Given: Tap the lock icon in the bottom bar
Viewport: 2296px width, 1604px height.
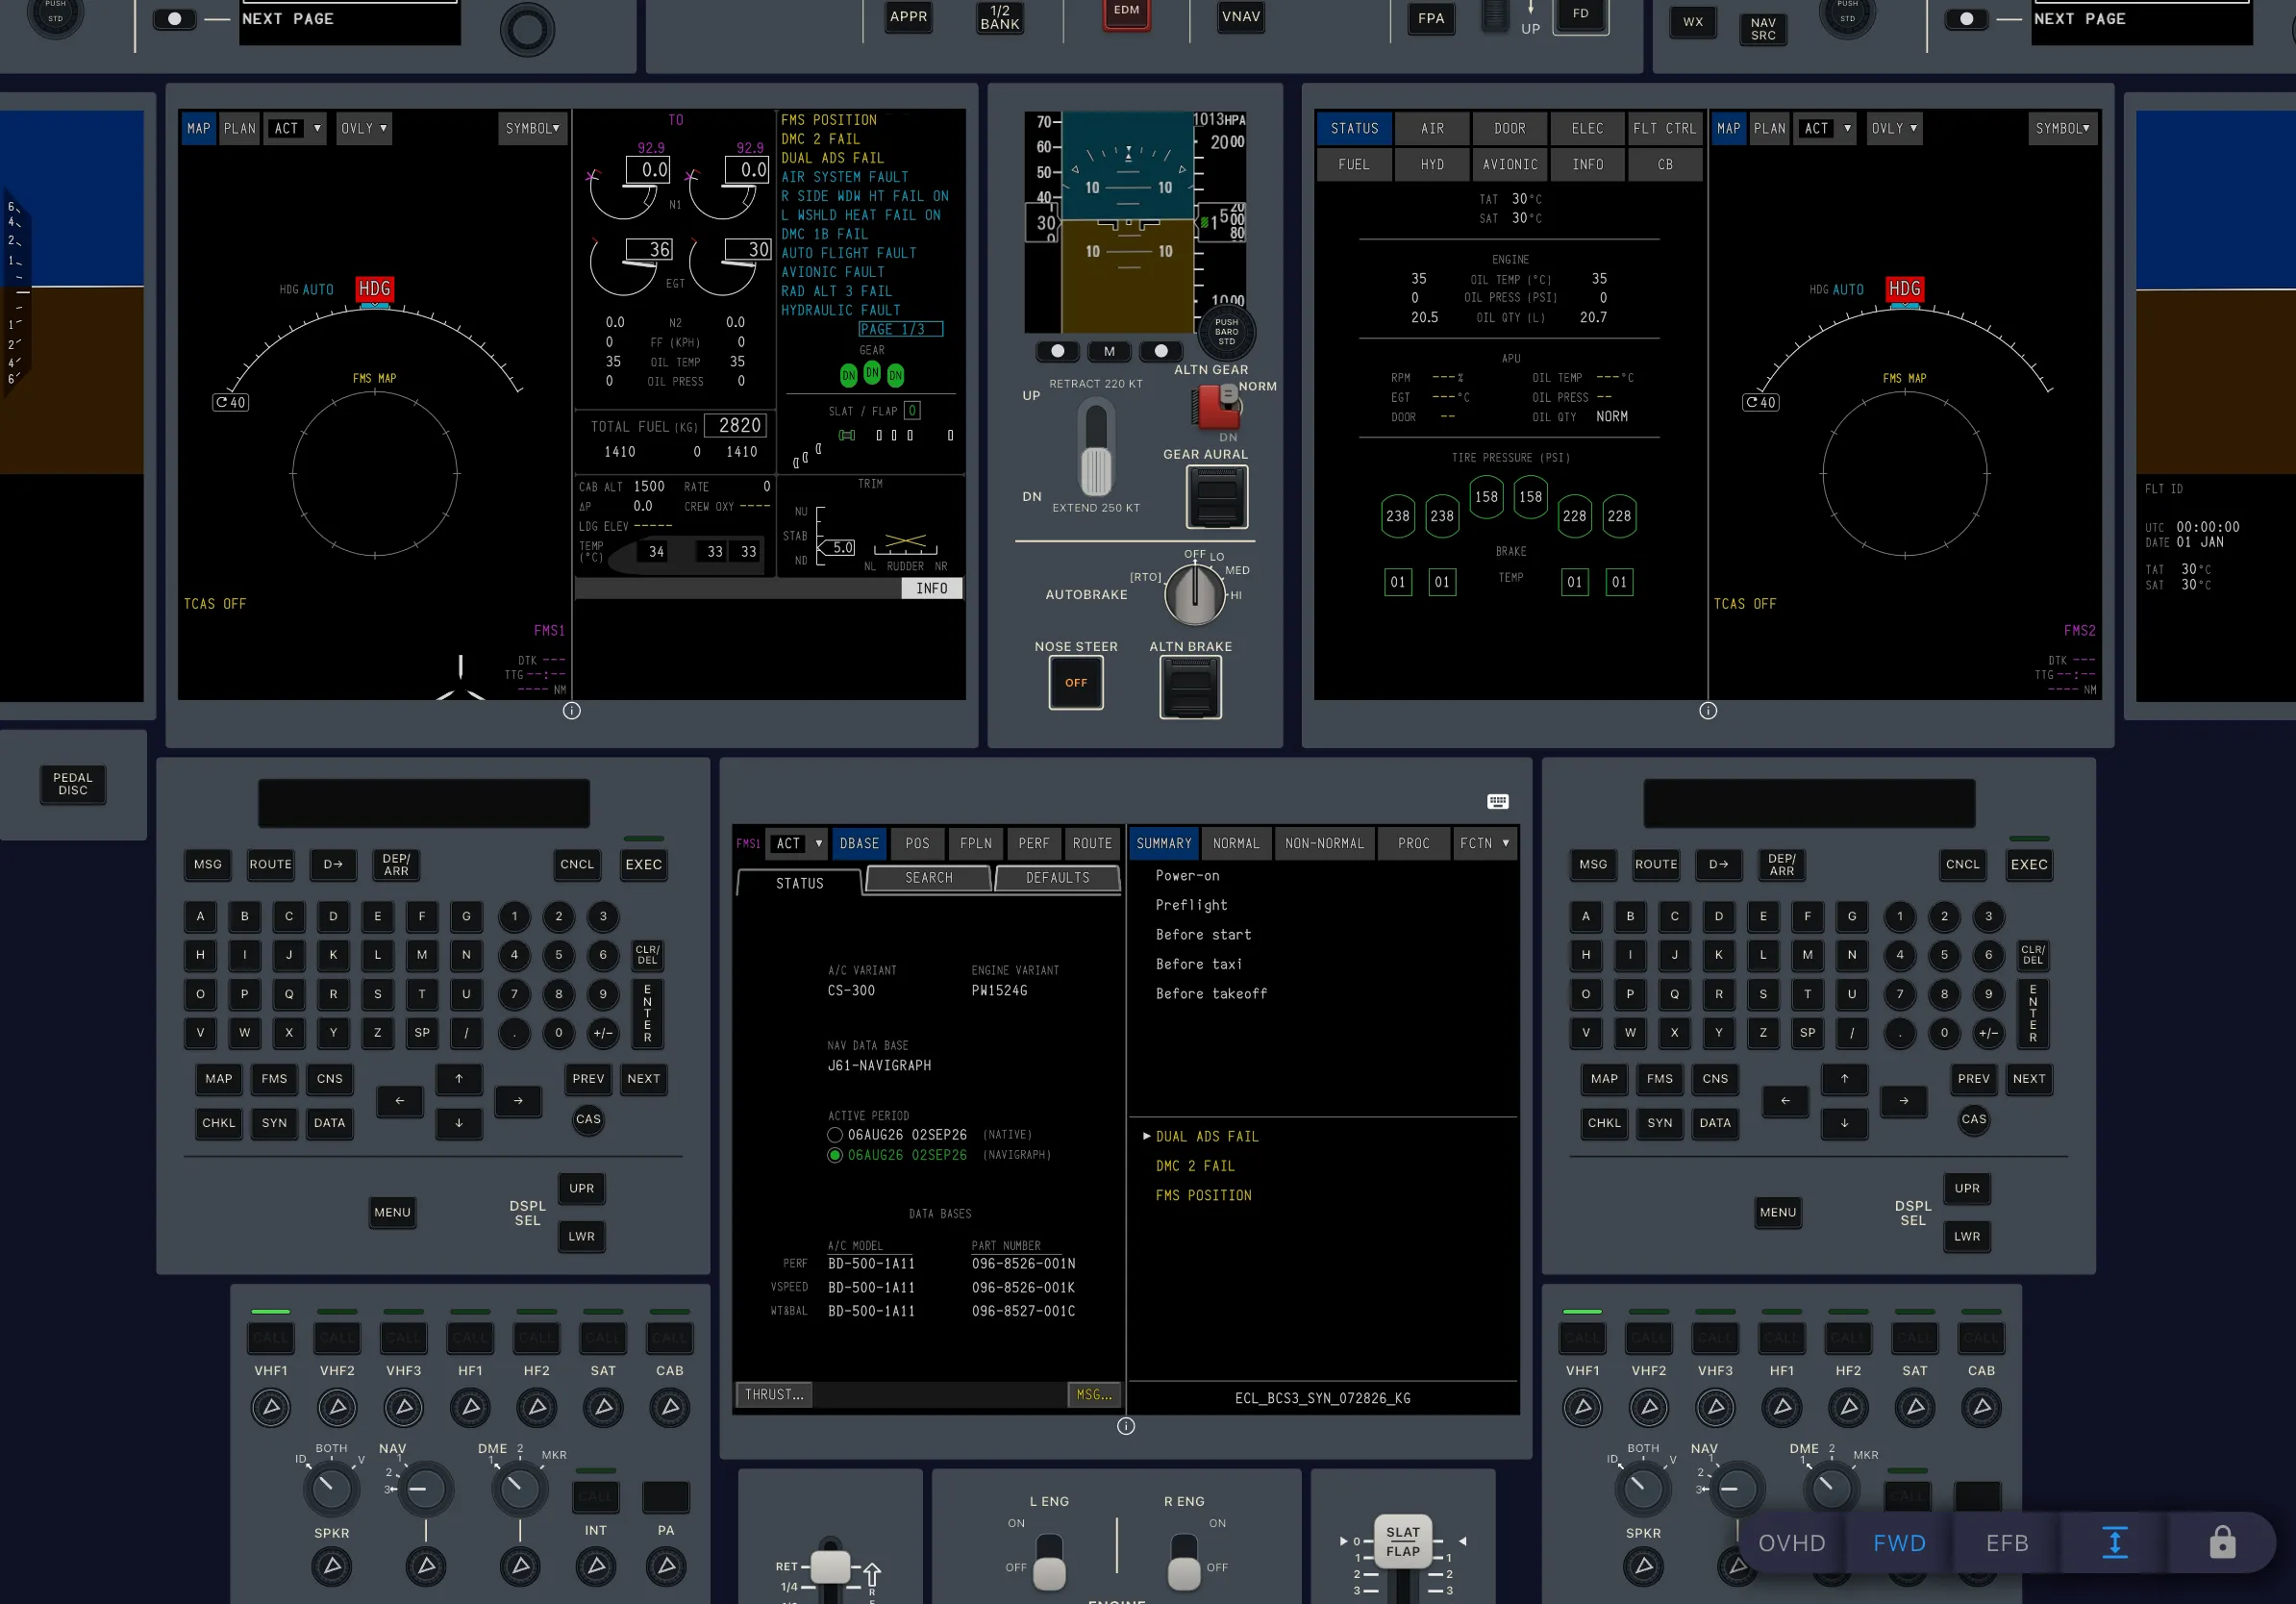Looking at the screenshot, I should [2222, 1543].
